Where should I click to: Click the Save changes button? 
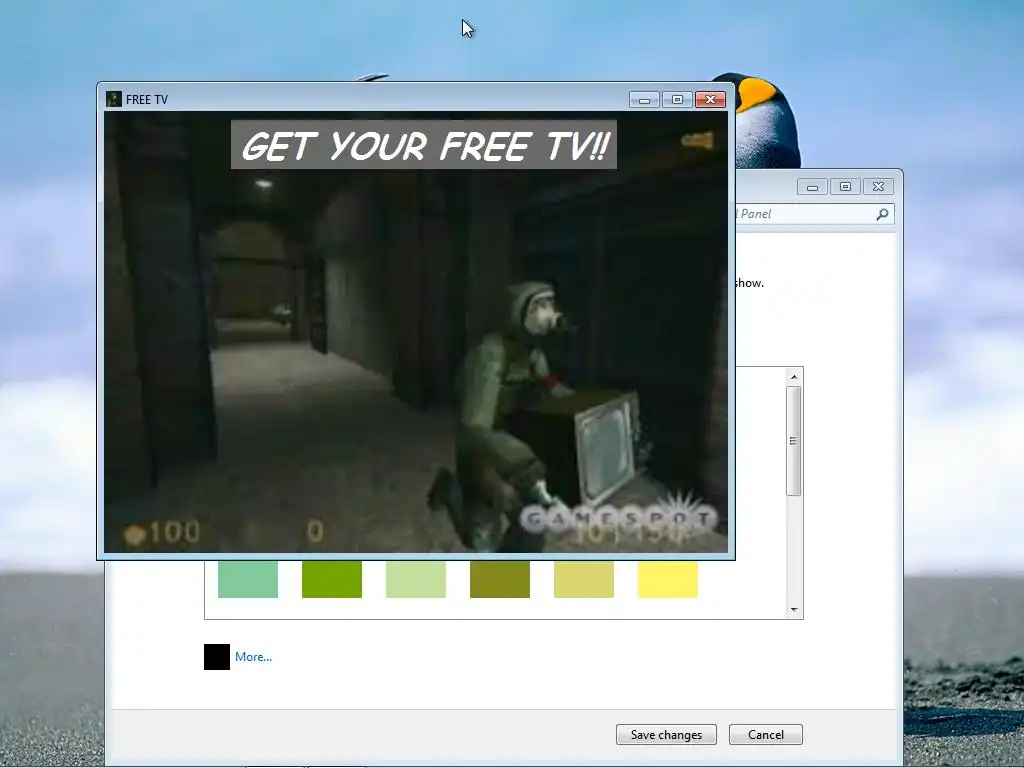tap(666, 735)
